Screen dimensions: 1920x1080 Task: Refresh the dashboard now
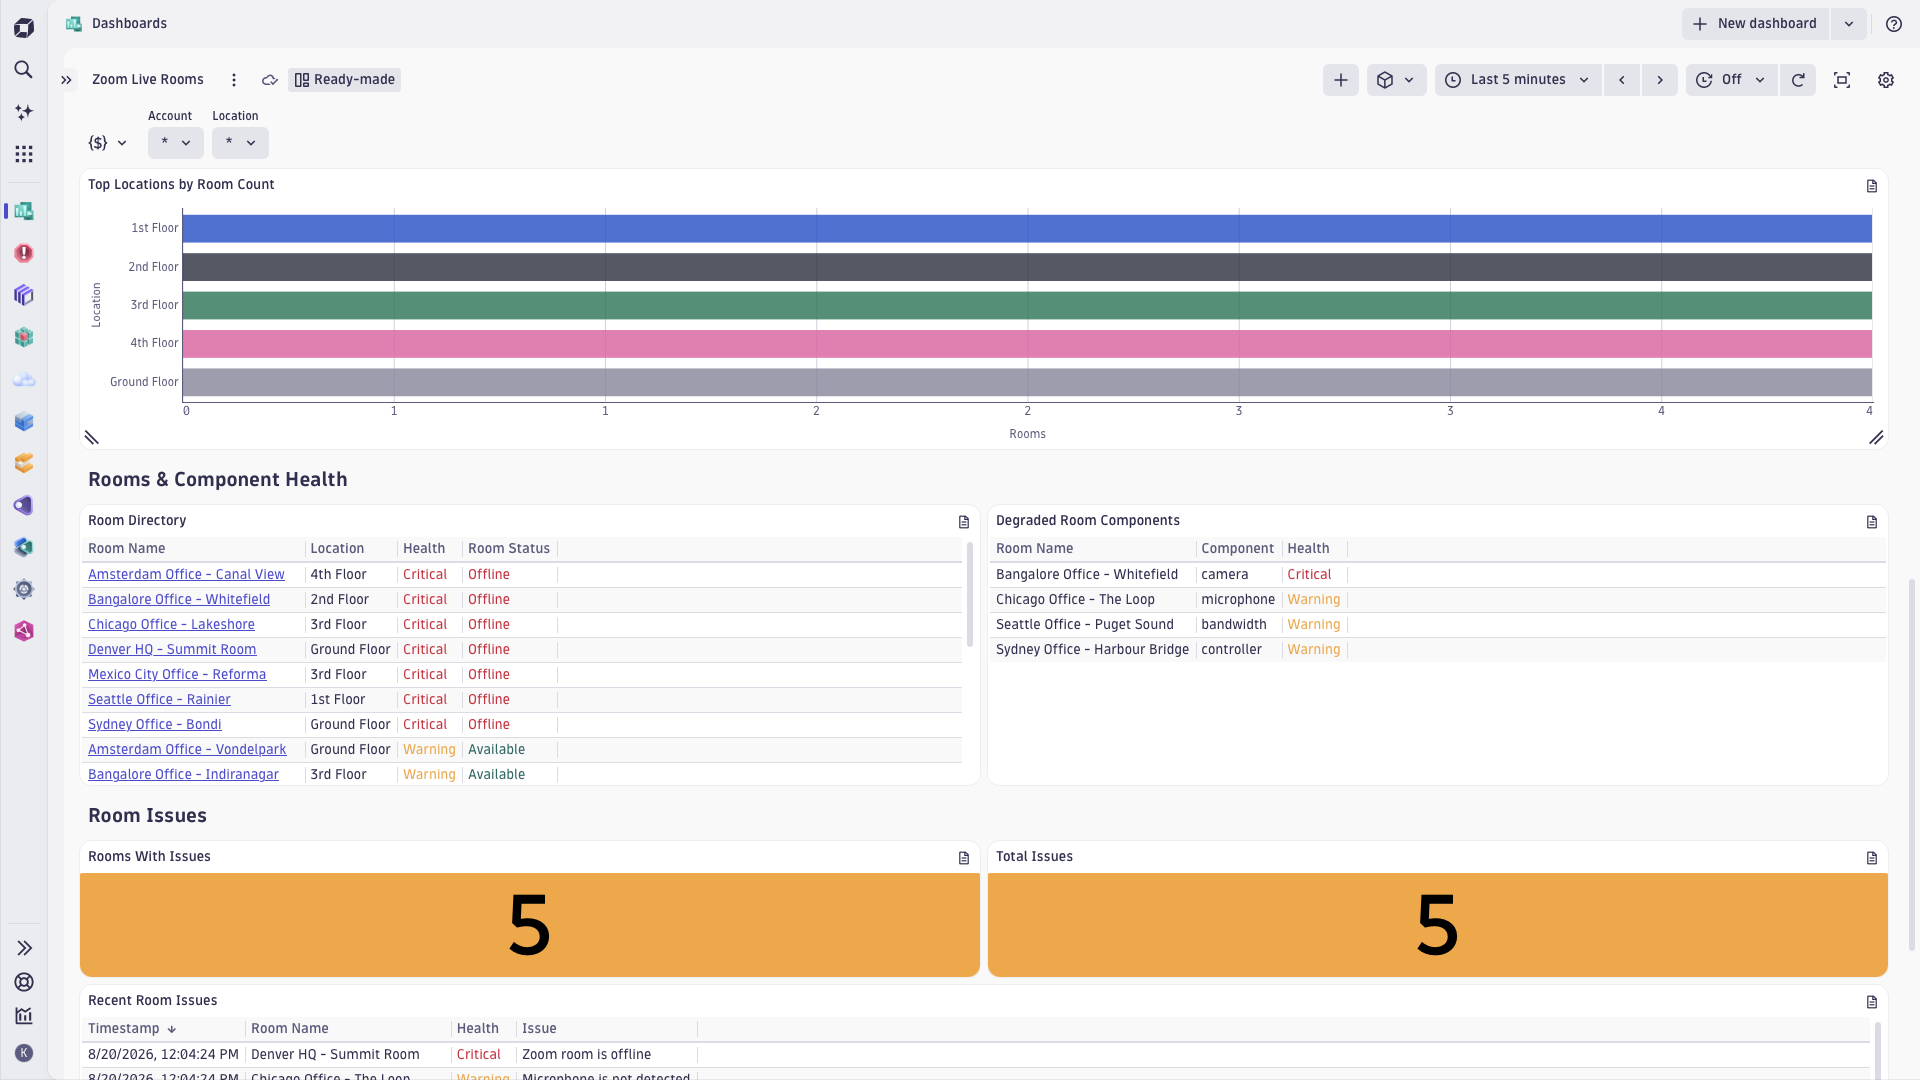[1798, 80]
